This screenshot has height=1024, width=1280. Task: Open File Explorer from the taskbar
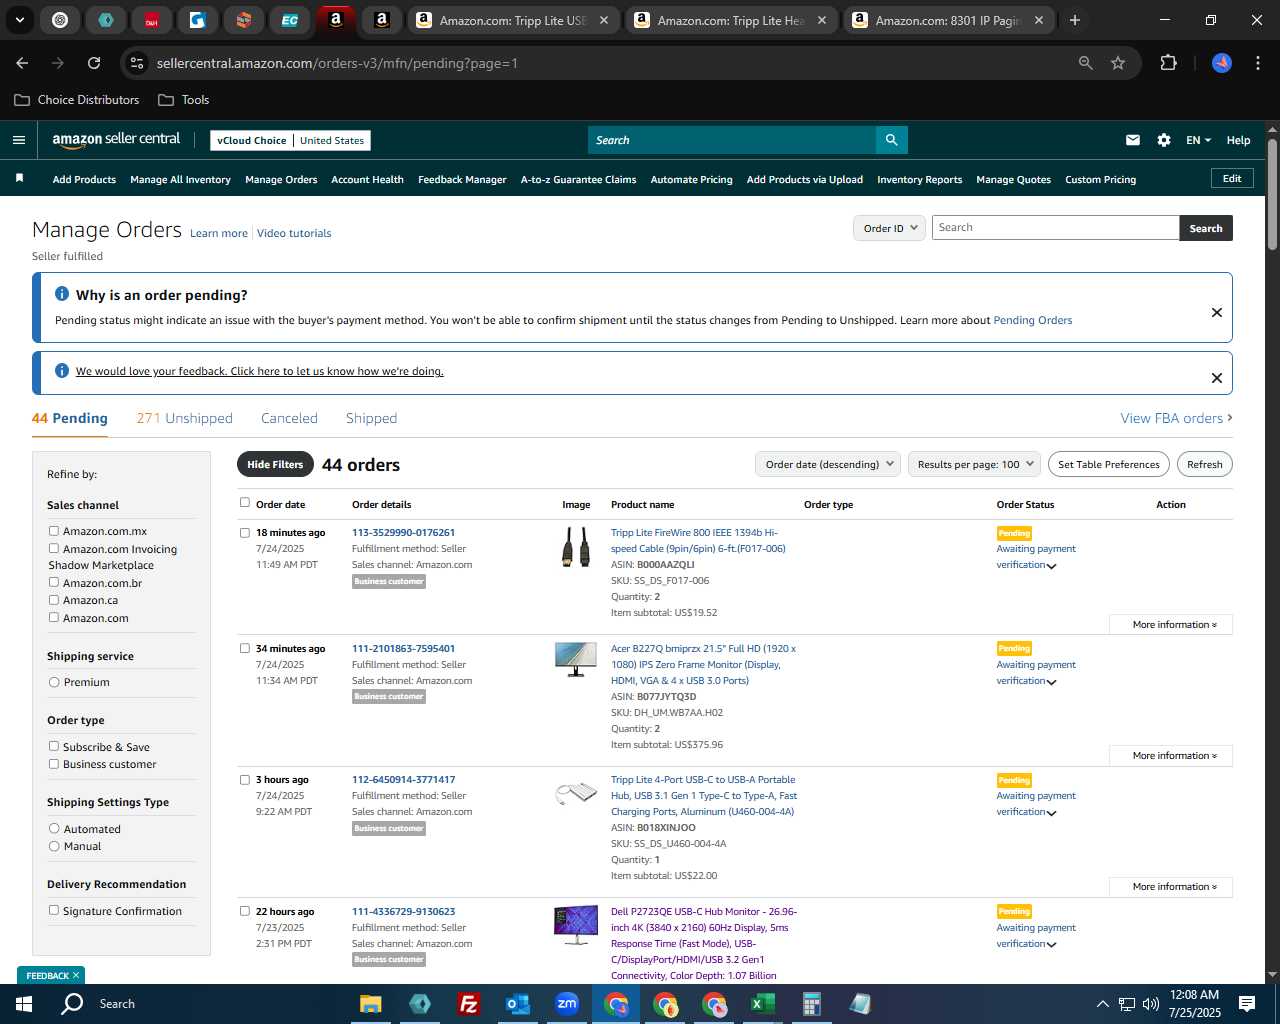370,1004
